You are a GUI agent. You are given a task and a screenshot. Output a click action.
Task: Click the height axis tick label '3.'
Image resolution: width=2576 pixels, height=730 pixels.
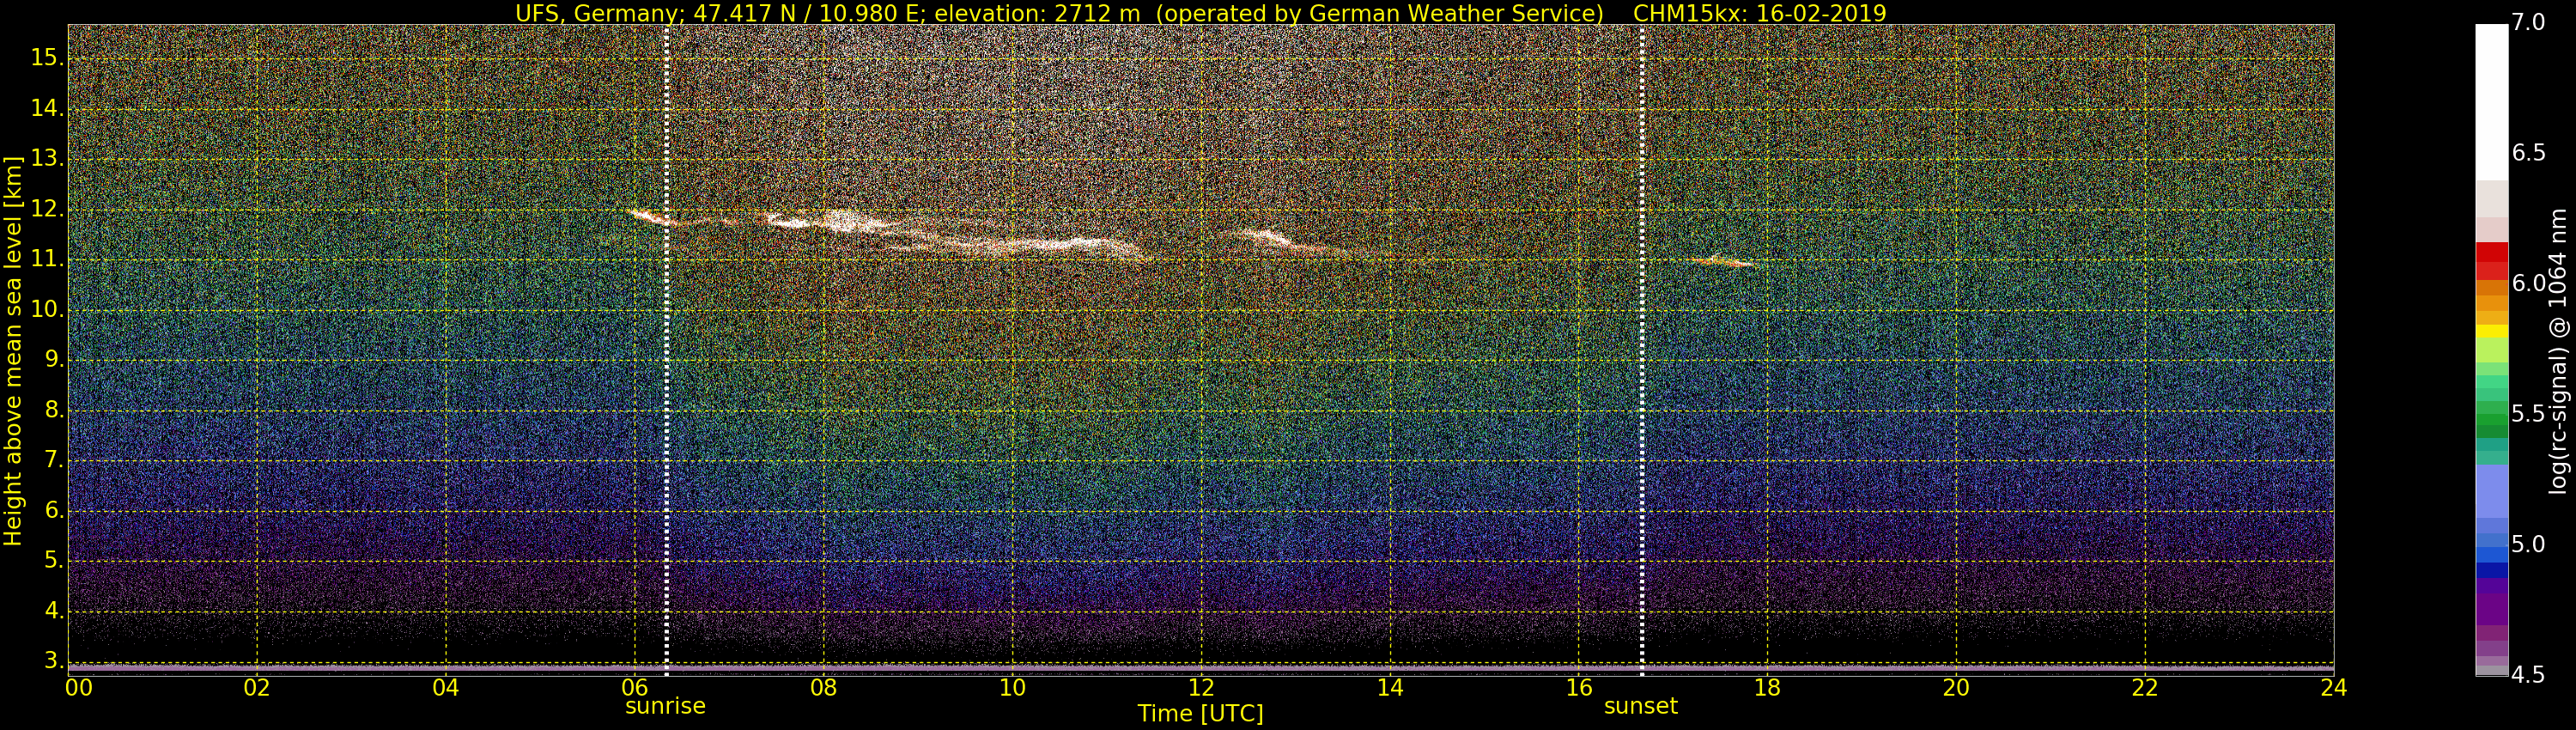(x=54, y=661)
